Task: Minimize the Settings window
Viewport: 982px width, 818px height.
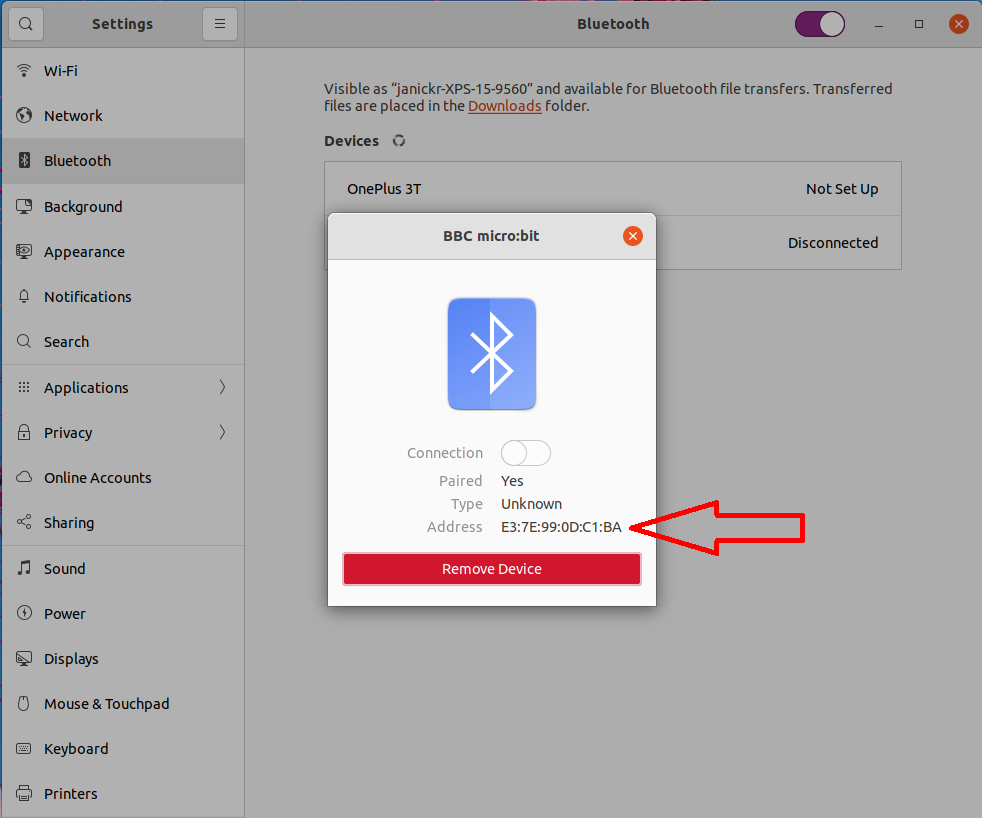Action: pyautogui.click(x=879, y=24)
